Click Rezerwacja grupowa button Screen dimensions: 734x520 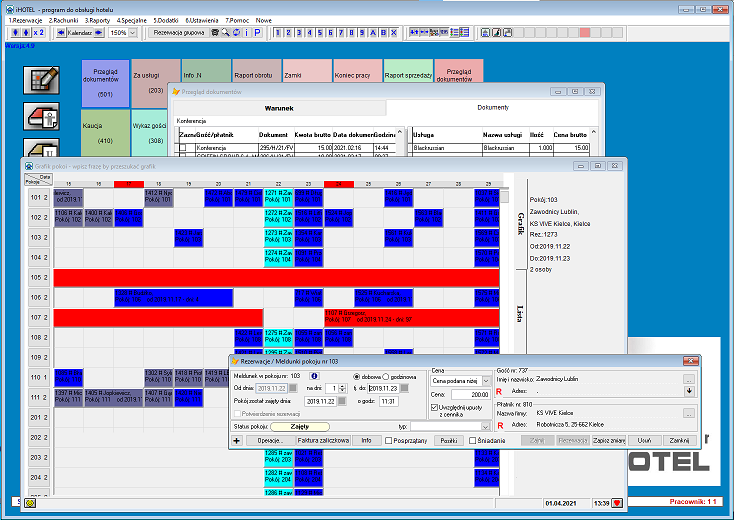179,32
